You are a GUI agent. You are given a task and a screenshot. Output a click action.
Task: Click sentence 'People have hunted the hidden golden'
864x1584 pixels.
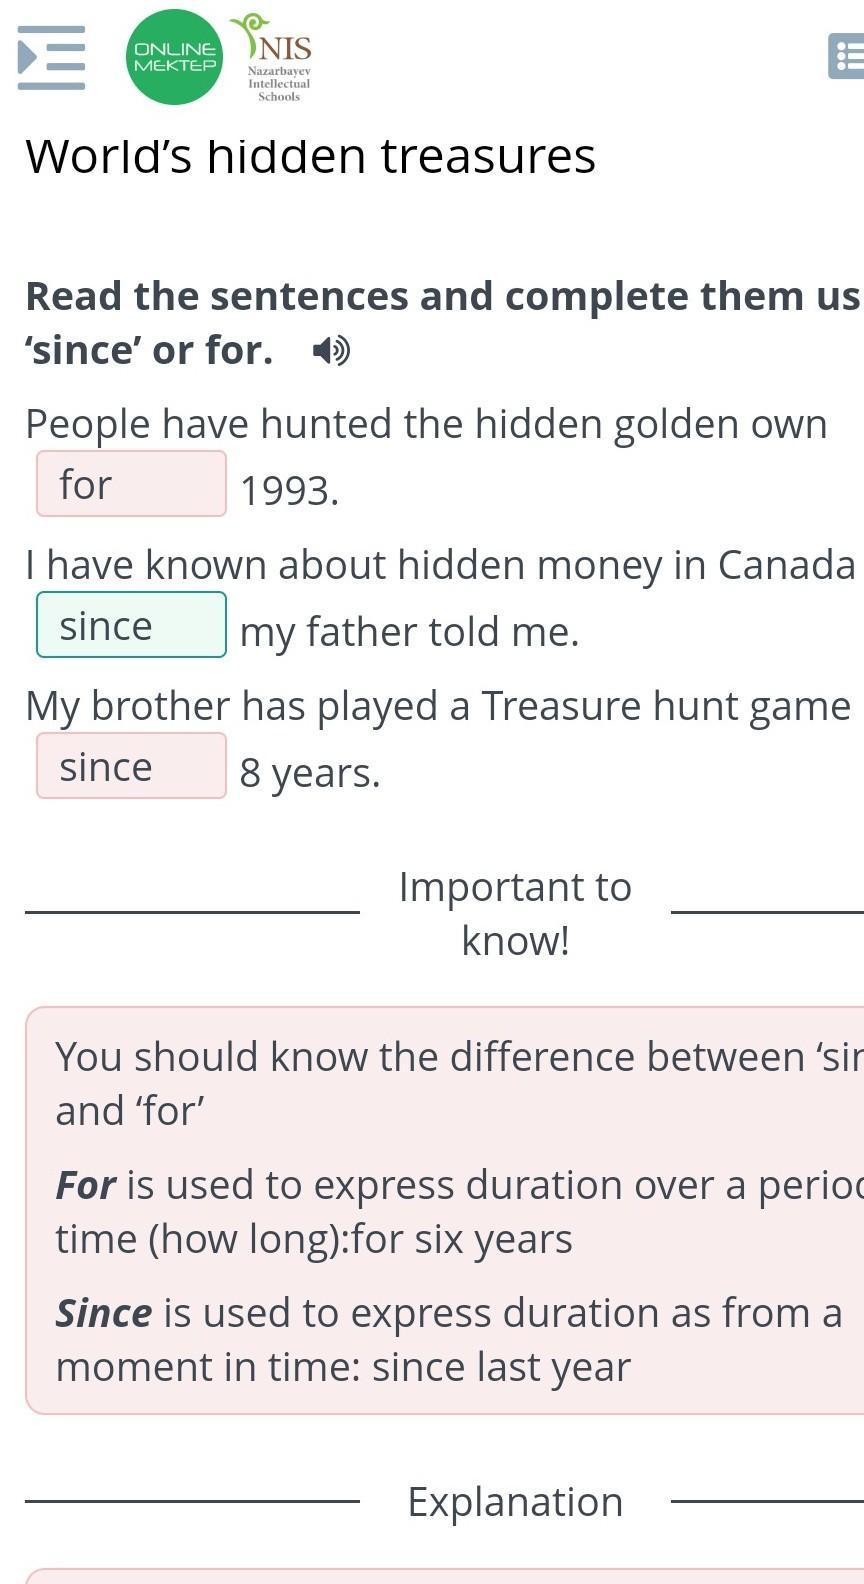tap(426, 424)
